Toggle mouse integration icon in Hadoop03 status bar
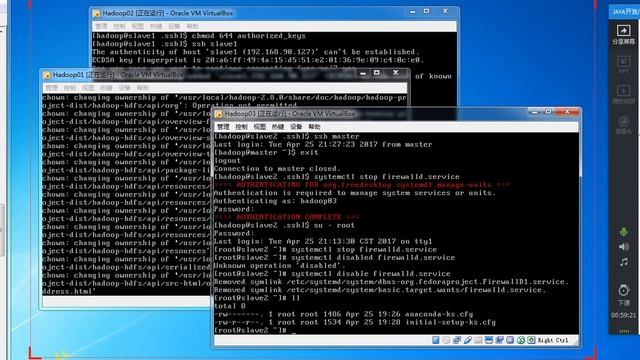Viewport: 640px width, 360px height. pyautogui.click(x=521, y=340)
